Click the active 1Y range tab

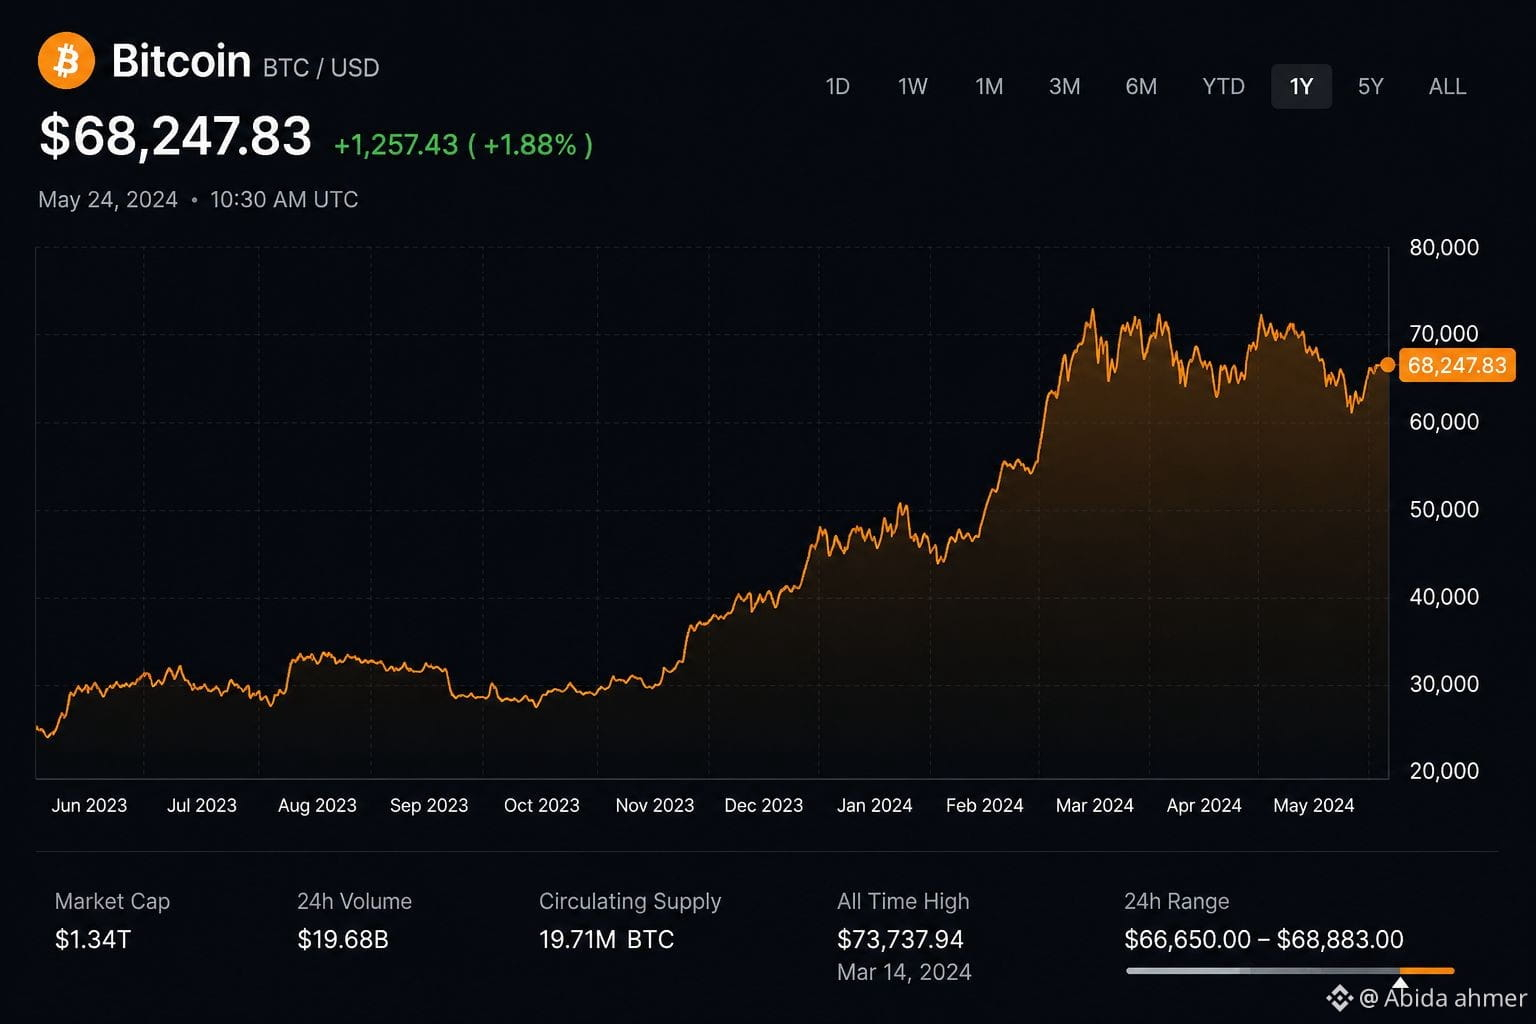[x=1301, y=87]
